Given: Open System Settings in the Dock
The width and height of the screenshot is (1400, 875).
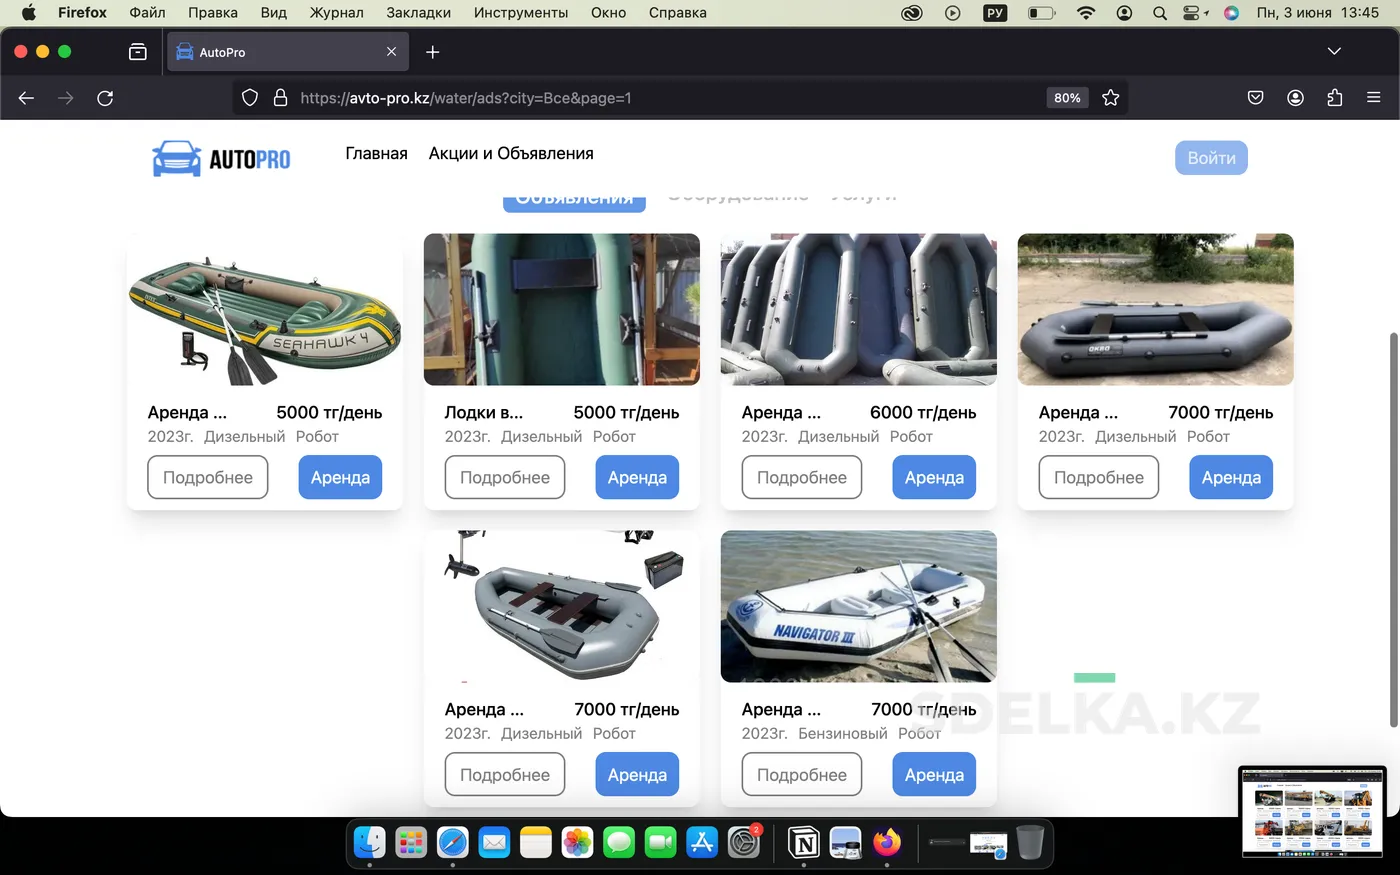Looking at the screenshot, I should tap(744, 843).
